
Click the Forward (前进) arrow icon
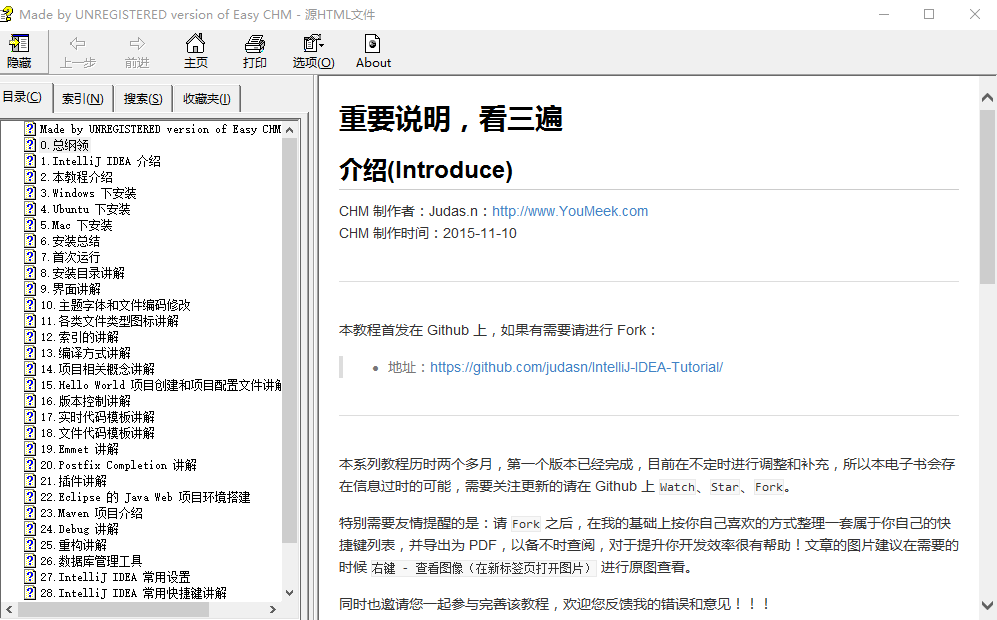point(137,44)
